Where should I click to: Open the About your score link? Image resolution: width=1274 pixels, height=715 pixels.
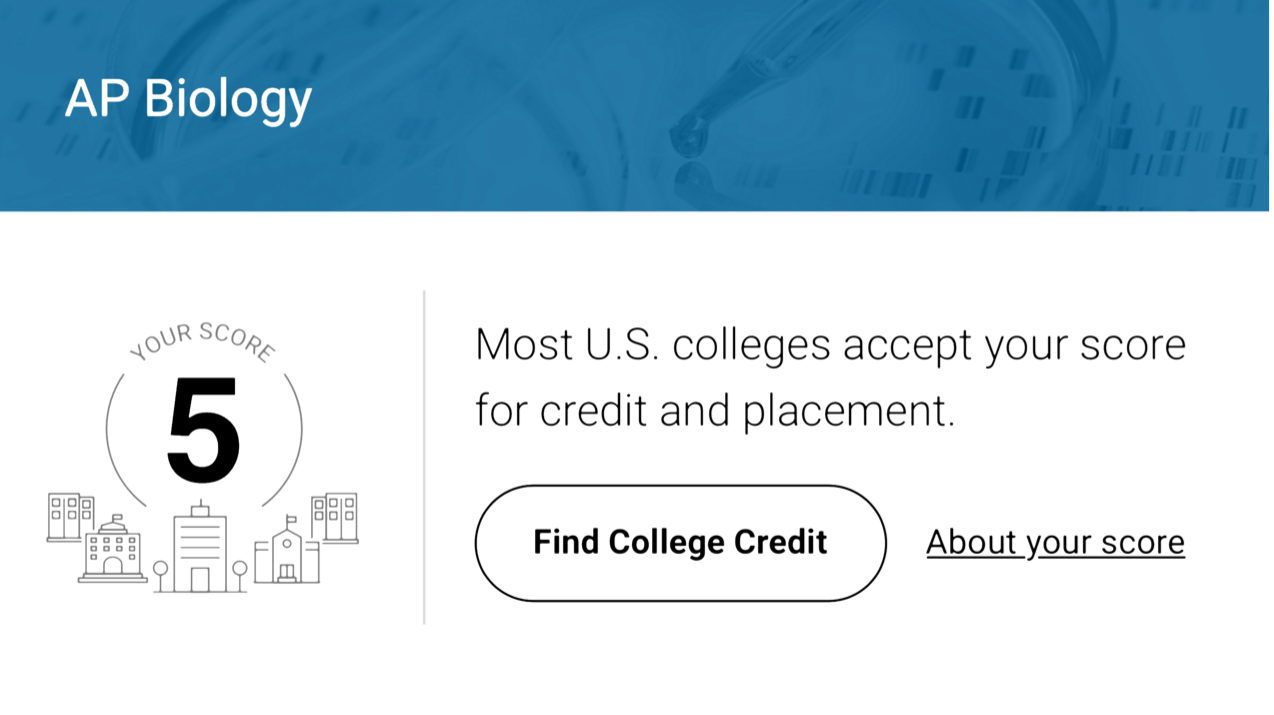click(1055, 542)
